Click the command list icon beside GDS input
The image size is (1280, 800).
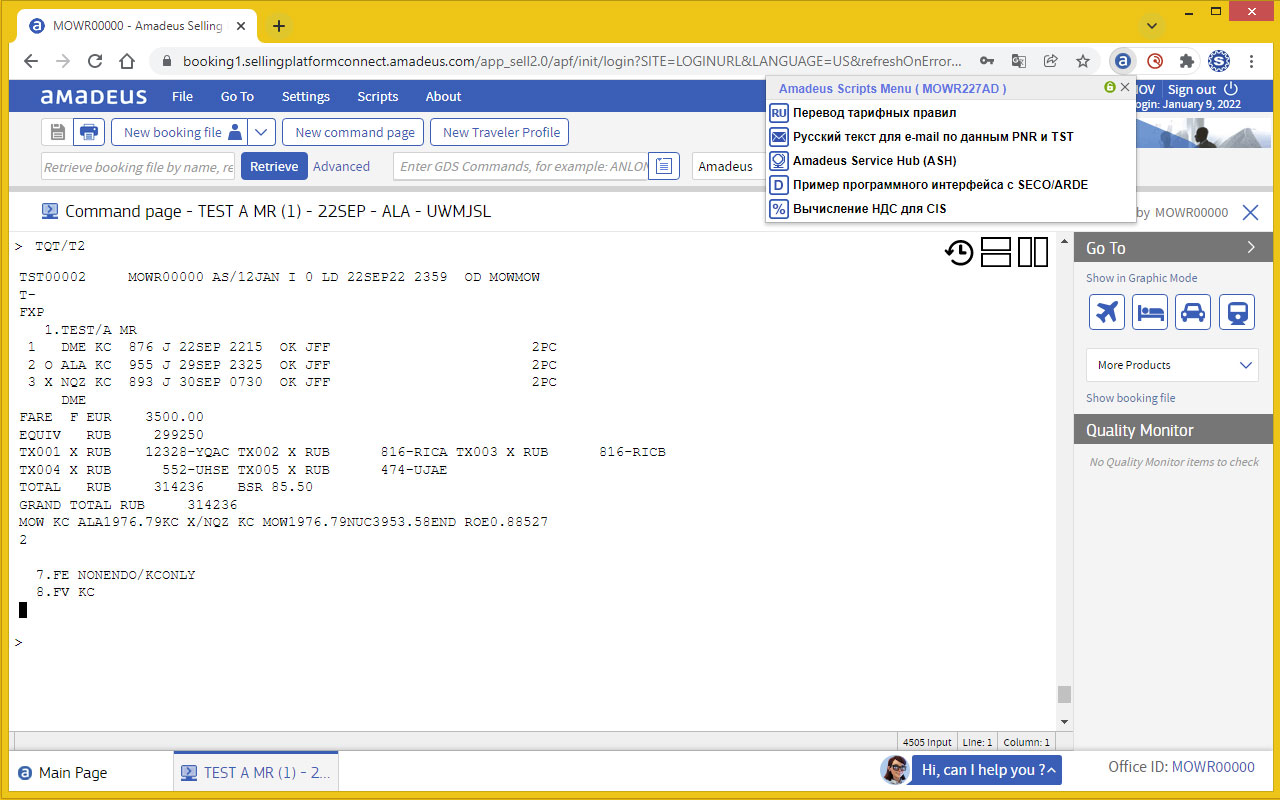[x=664, y=166]
